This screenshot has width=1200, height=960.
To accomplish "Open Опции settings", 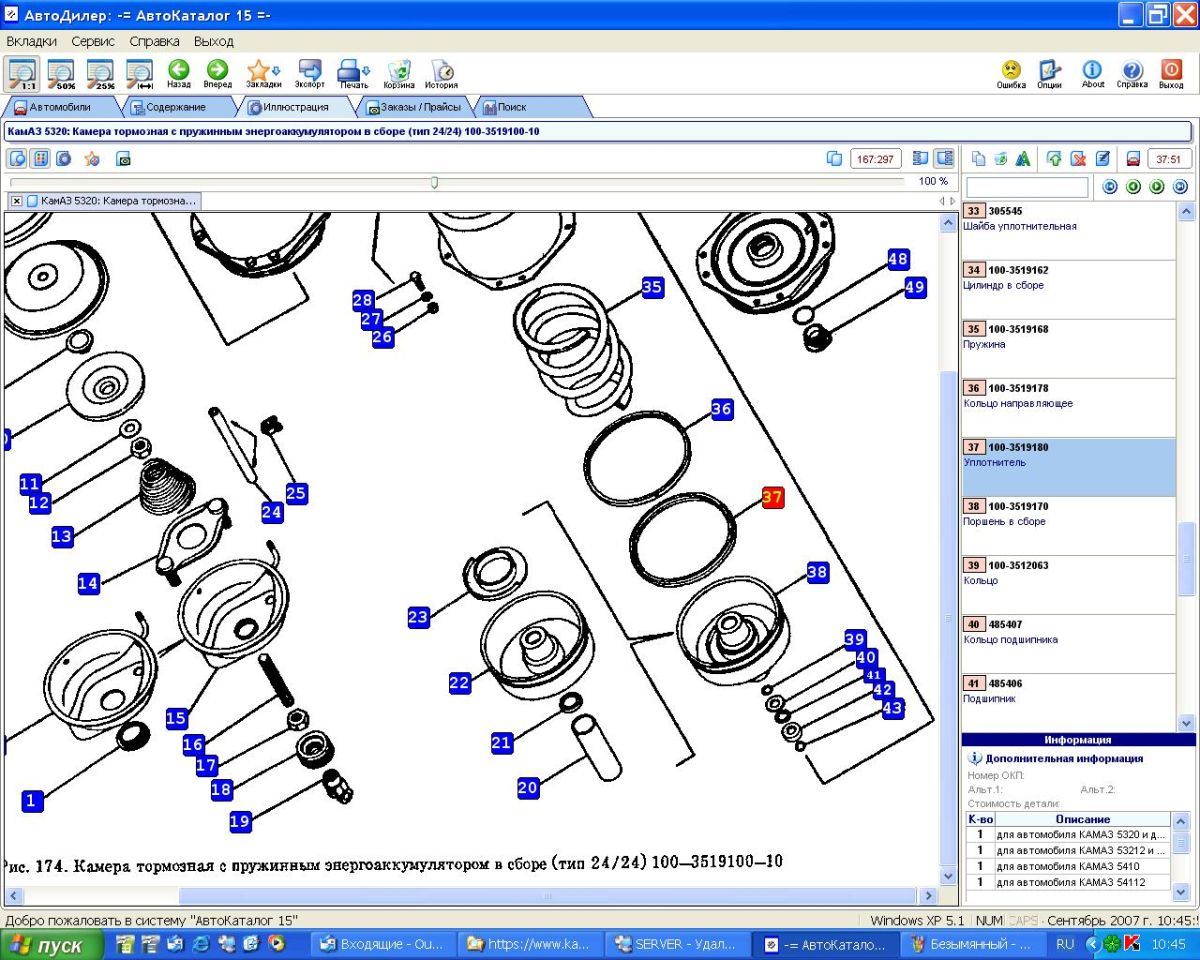I will pyautogui.click(x=1049, y=73).
